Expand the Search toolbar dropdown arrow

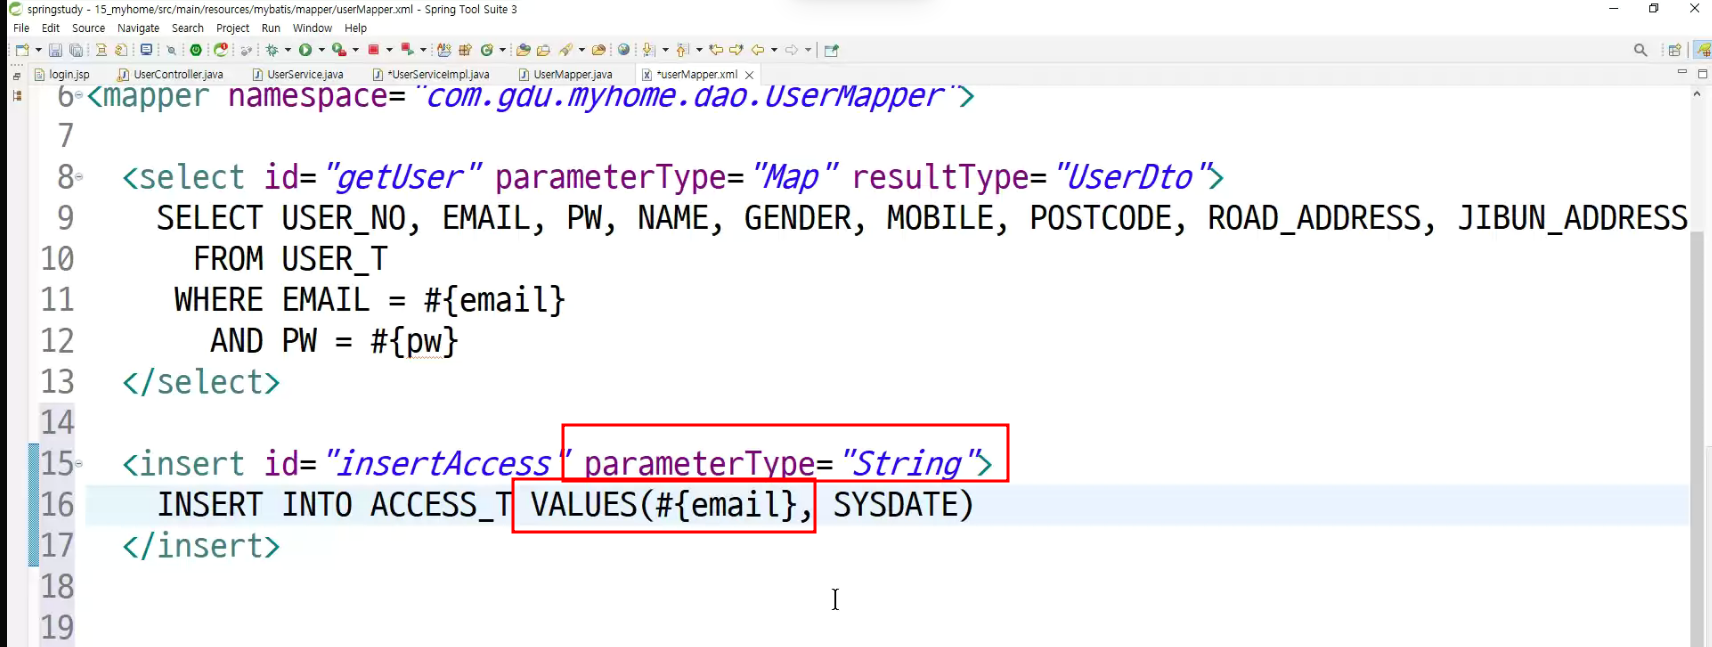(581, 50)
